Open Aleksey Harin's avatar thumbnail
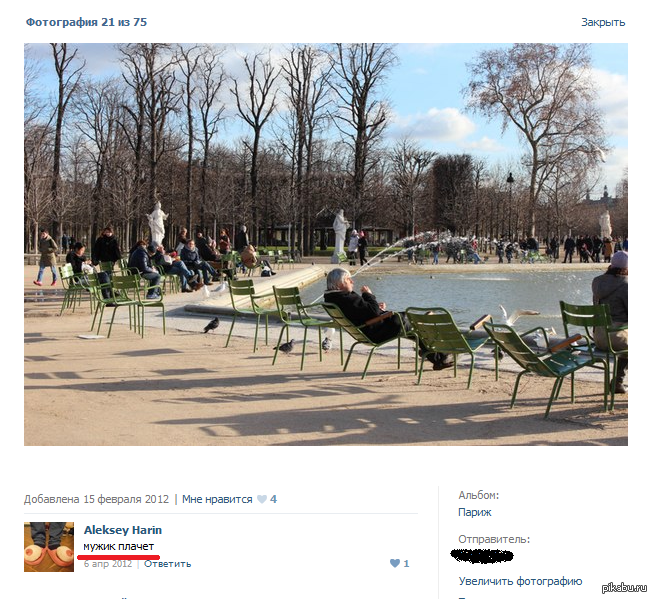 (49, 547)
